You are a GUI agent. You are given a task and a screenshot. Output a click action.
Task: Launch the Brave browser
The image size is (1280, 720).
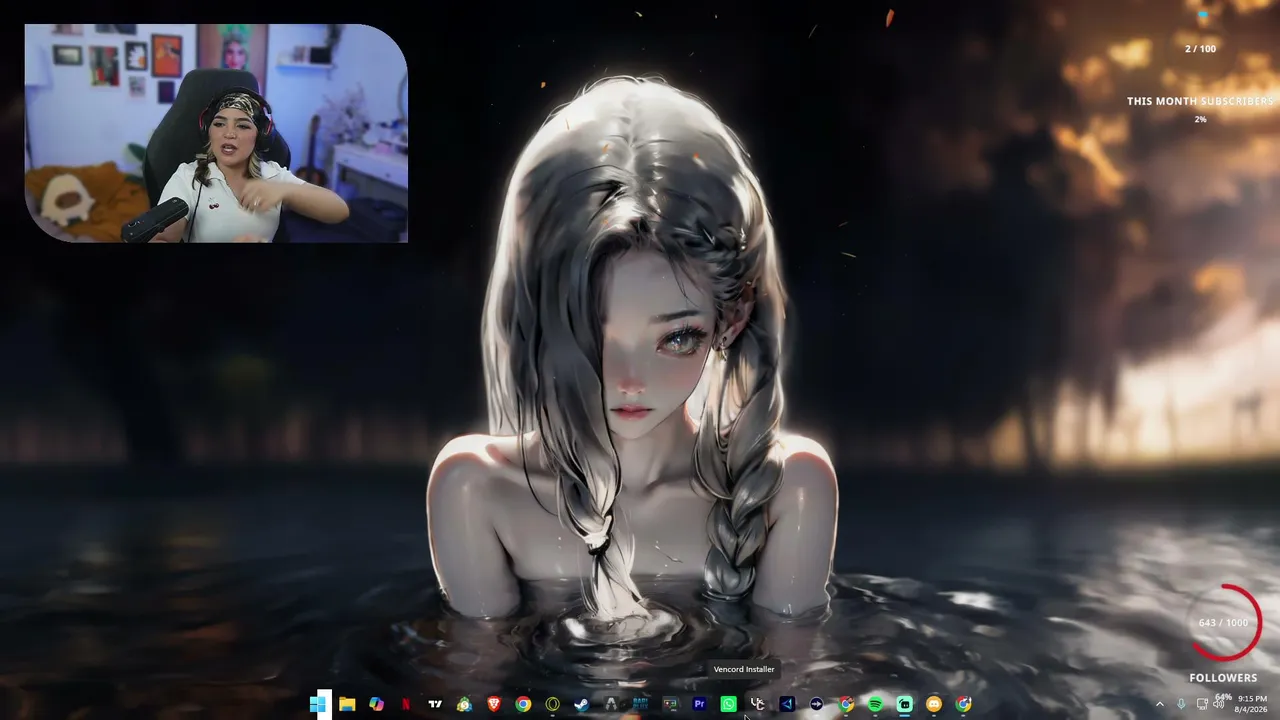pyautogui.click(x=494, y=704)
